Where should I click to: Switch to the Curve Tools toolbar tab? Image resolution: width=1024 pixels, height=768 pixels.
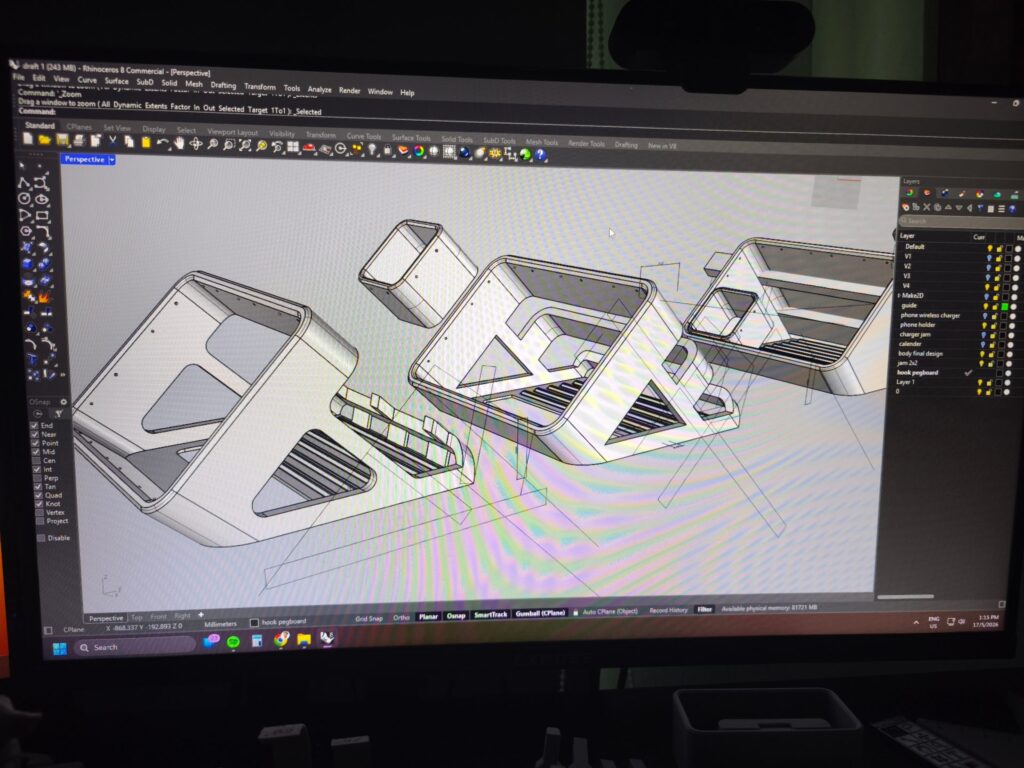click(x=364, y=136)
